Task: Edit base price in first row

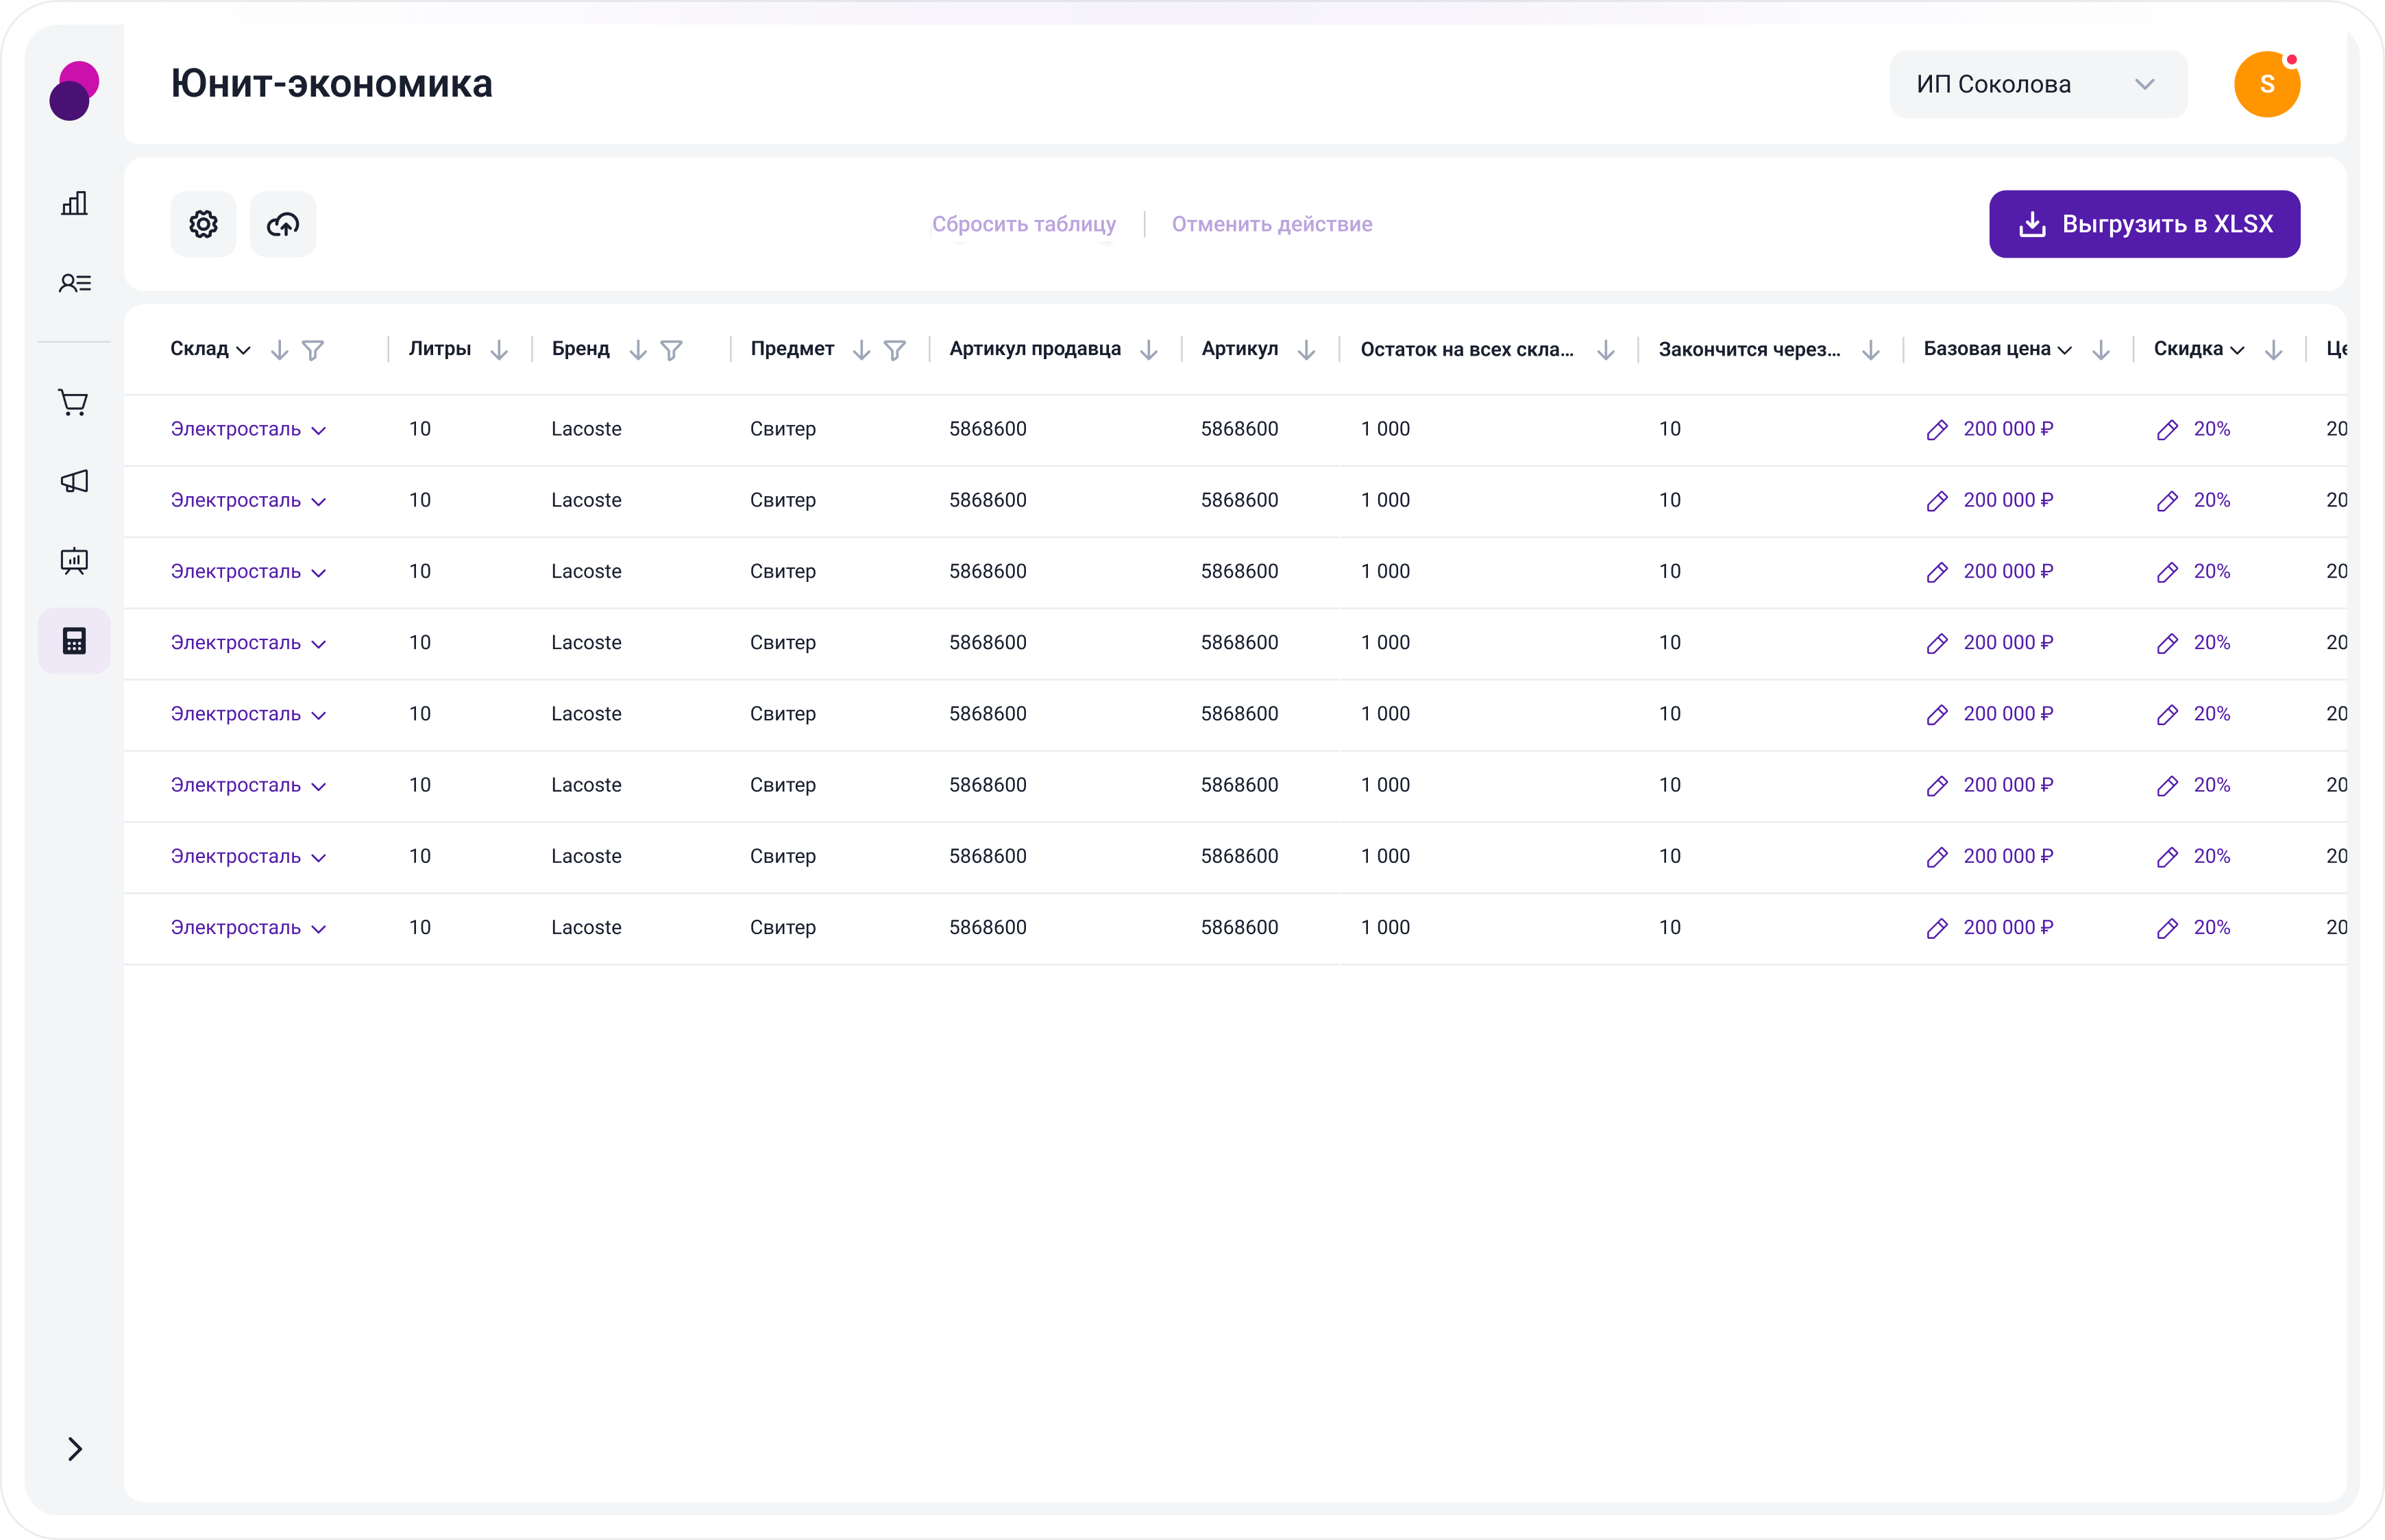Action: [1937, 430]
